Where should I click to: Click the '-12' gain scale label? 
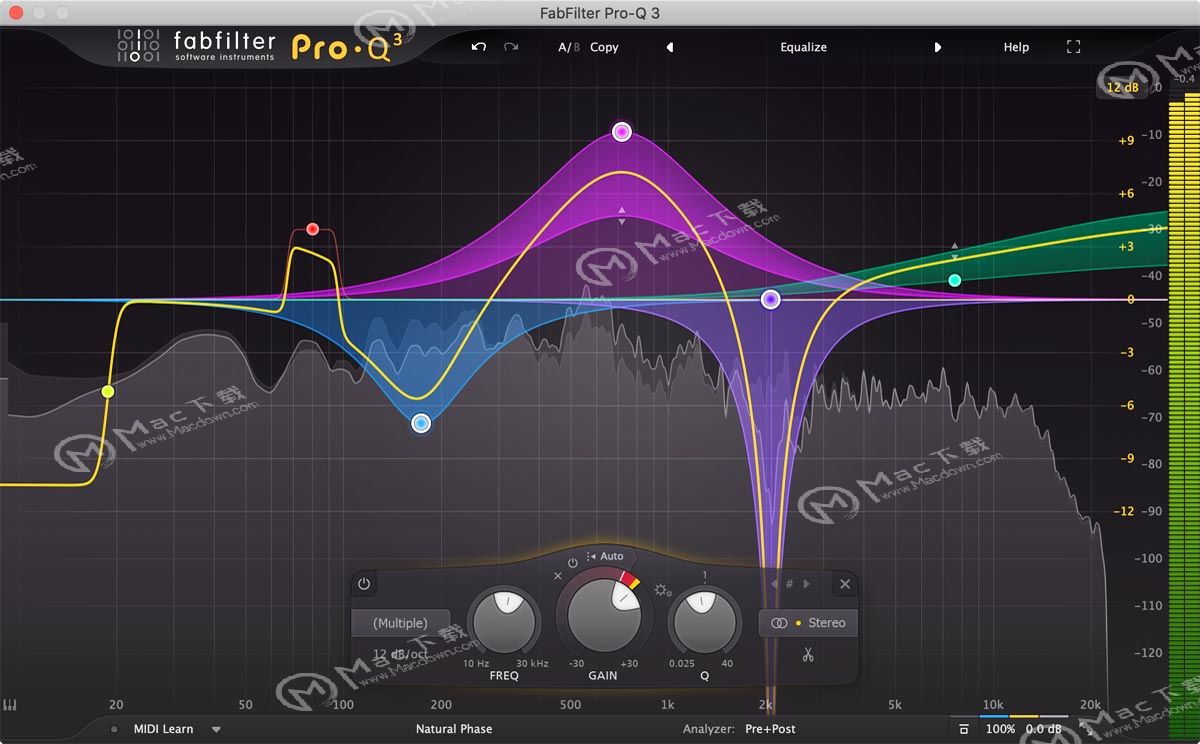coord(1125,512)
